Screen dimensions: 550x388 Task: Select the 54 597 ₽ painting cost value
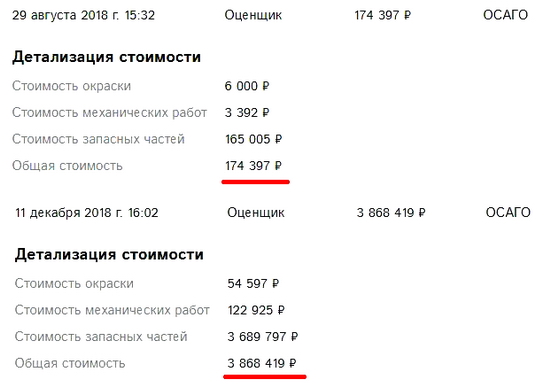tap(253, 283)
